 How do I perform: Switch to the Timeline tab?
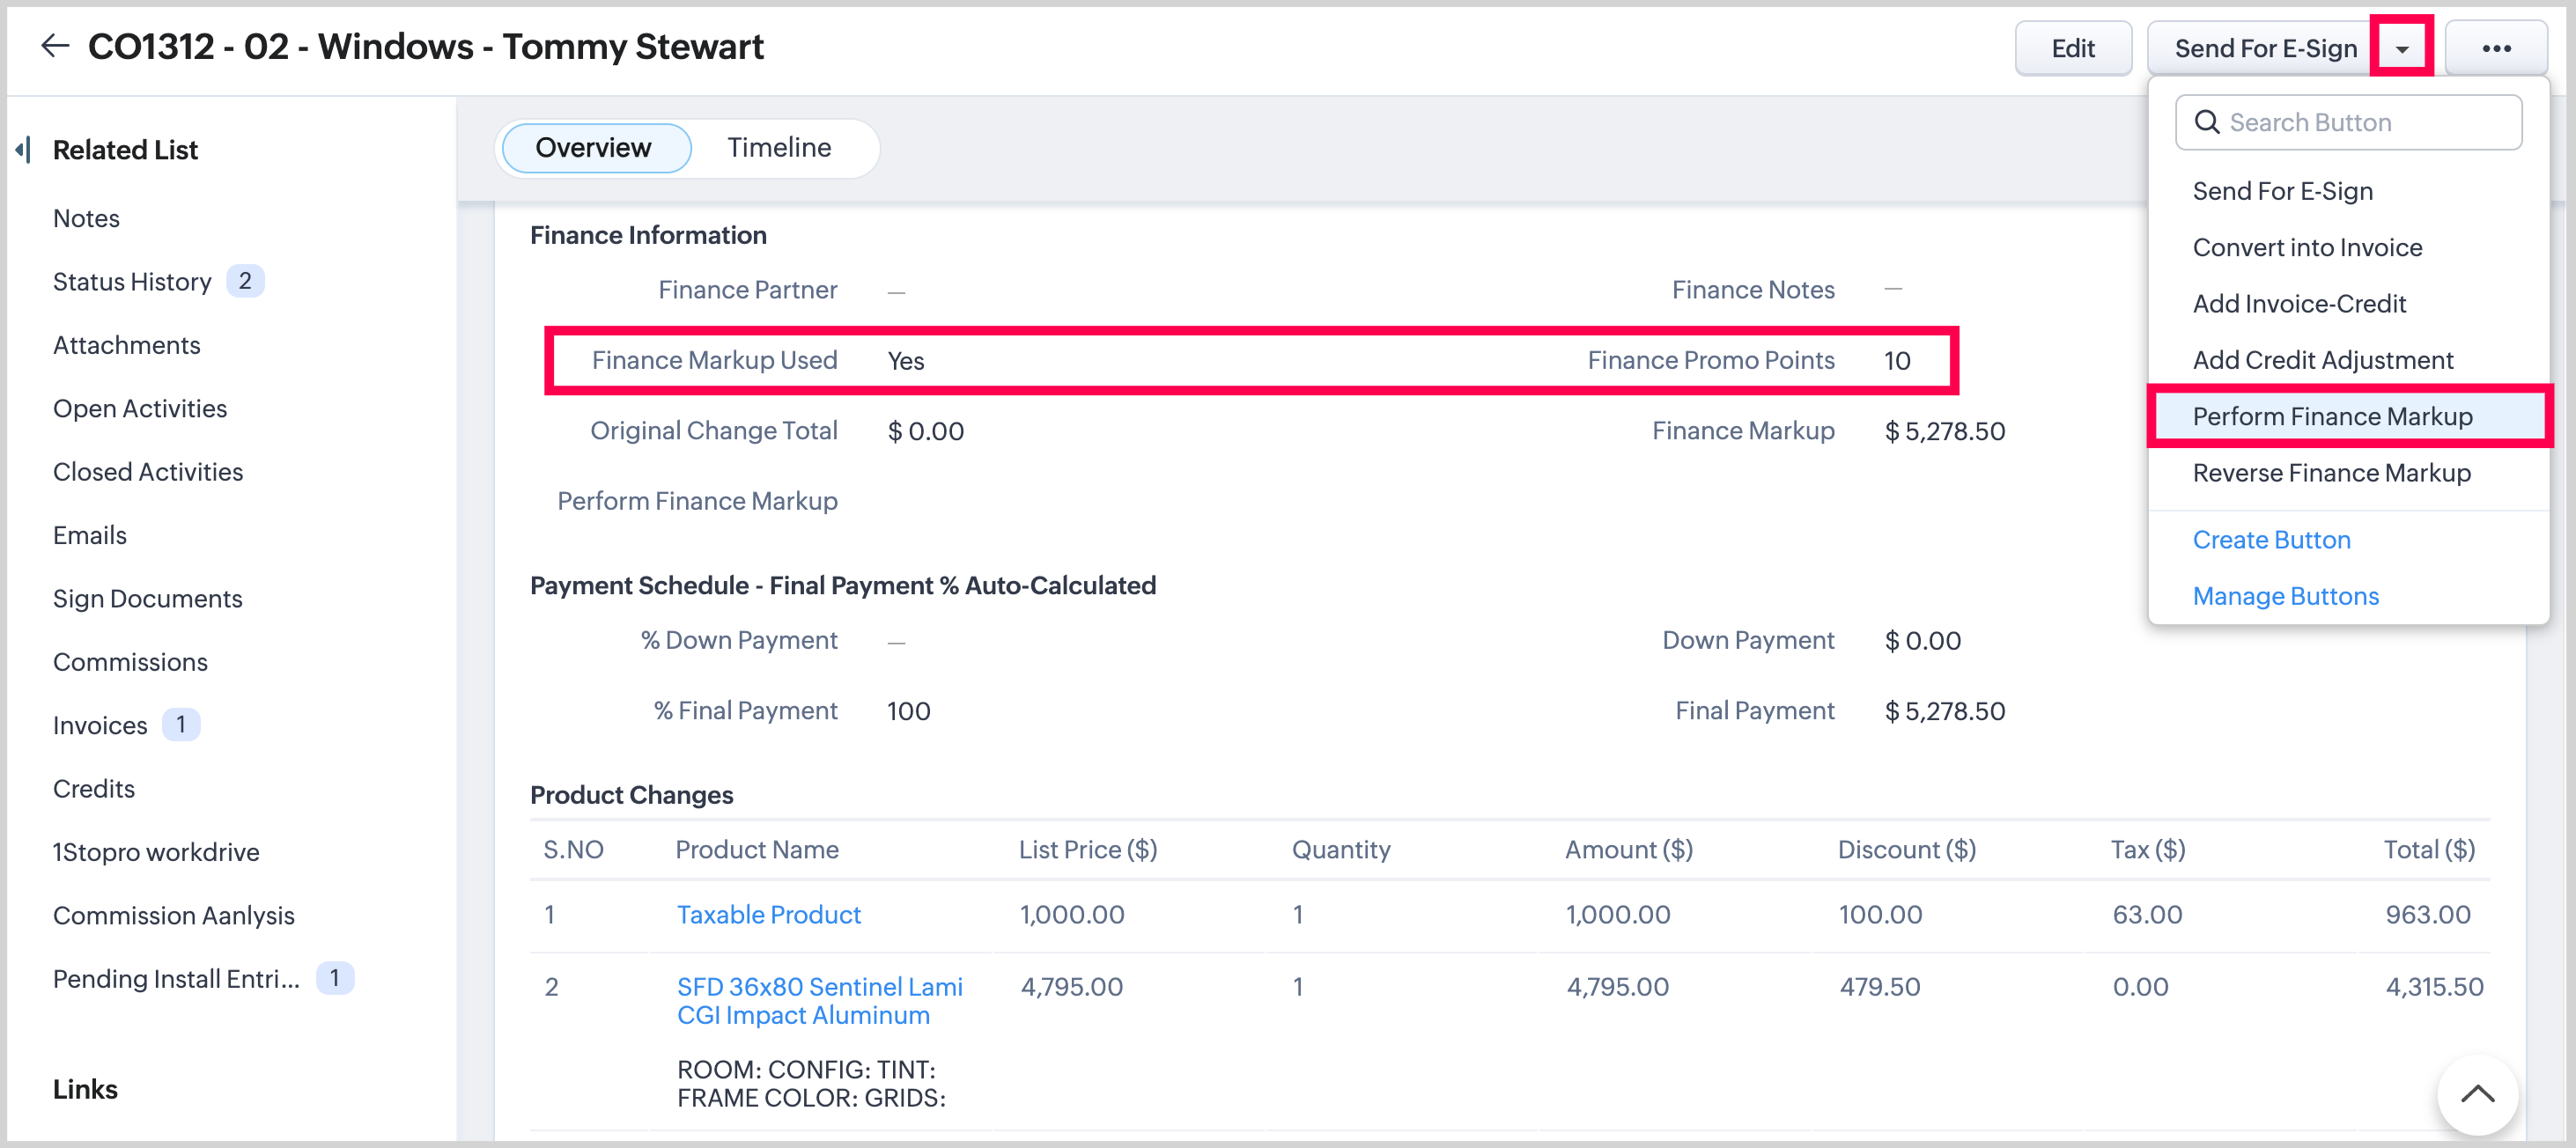tap(778, 147)
